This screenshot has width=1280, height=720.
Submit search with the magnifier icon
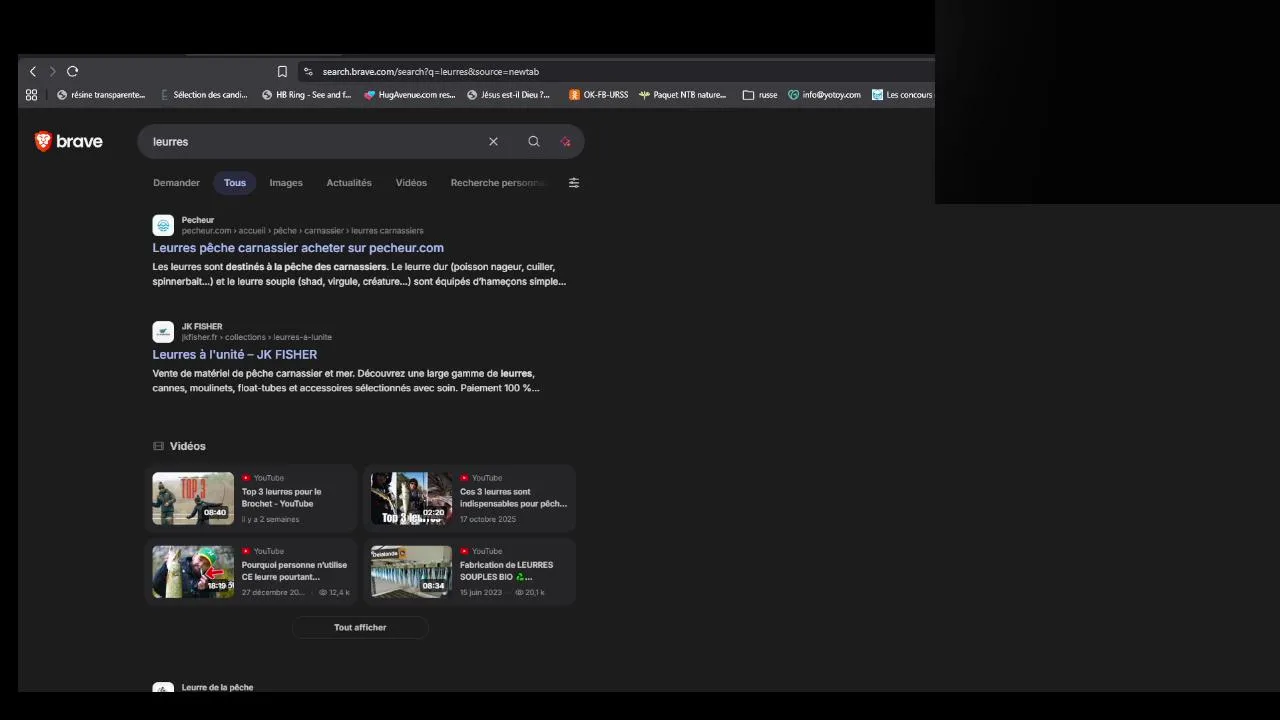[x=534, y=142]
